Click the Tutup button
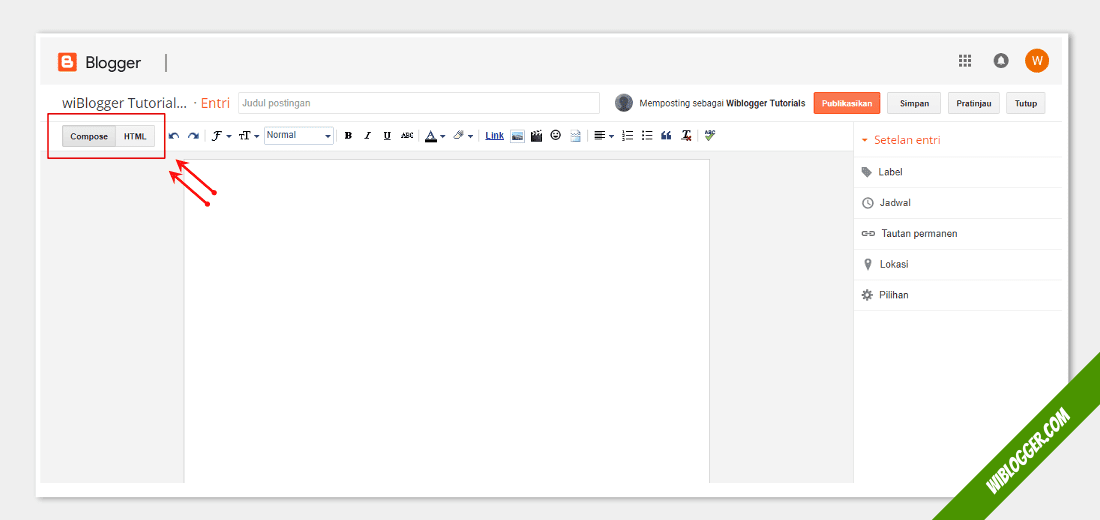Image resolution: width=1100 pixels, height=520 pixels. (x=1026, y=103)
